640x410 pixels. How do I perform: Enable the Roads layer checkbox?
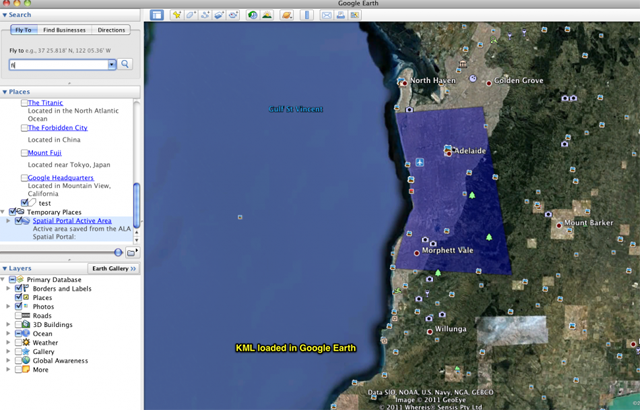point(20,316)
